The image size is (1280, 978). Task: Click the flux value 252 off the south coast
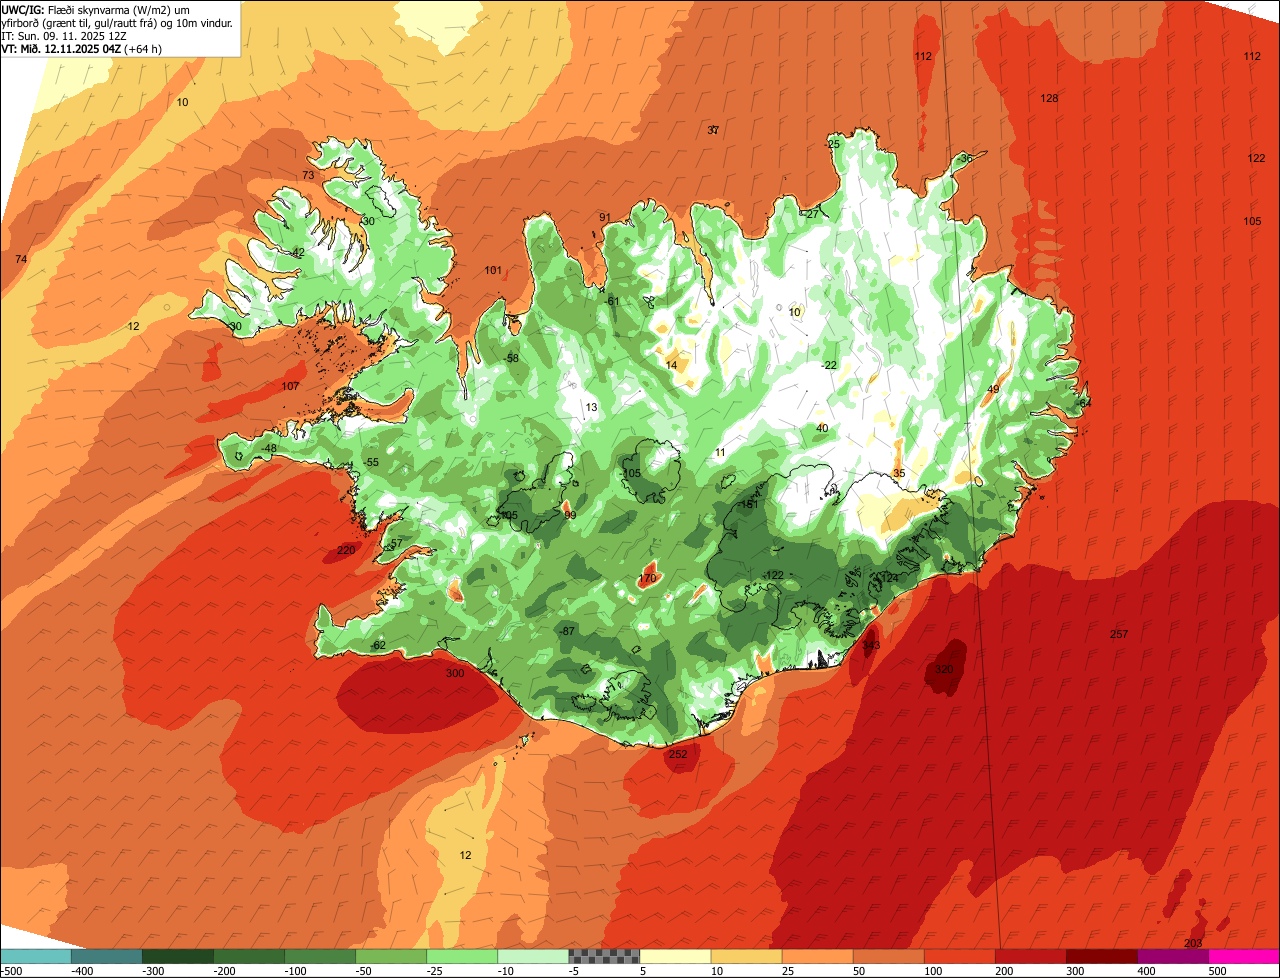pos(678,754)
